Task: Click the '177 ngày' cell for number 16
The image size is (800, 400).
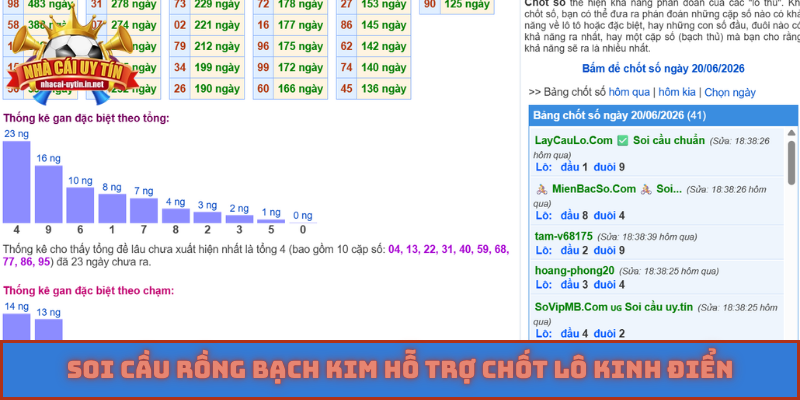Action: click(301, 25)
